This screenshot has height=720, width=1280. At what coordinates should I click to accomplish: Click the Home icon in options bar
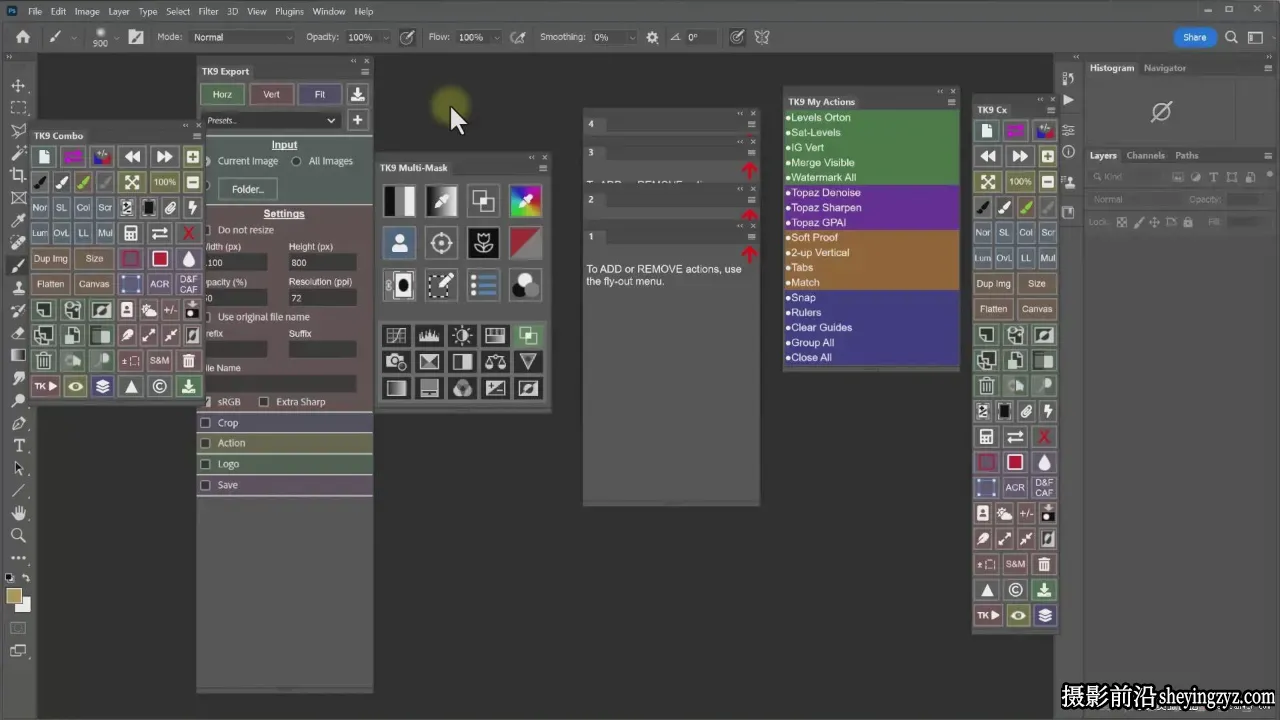click(22, 37)
